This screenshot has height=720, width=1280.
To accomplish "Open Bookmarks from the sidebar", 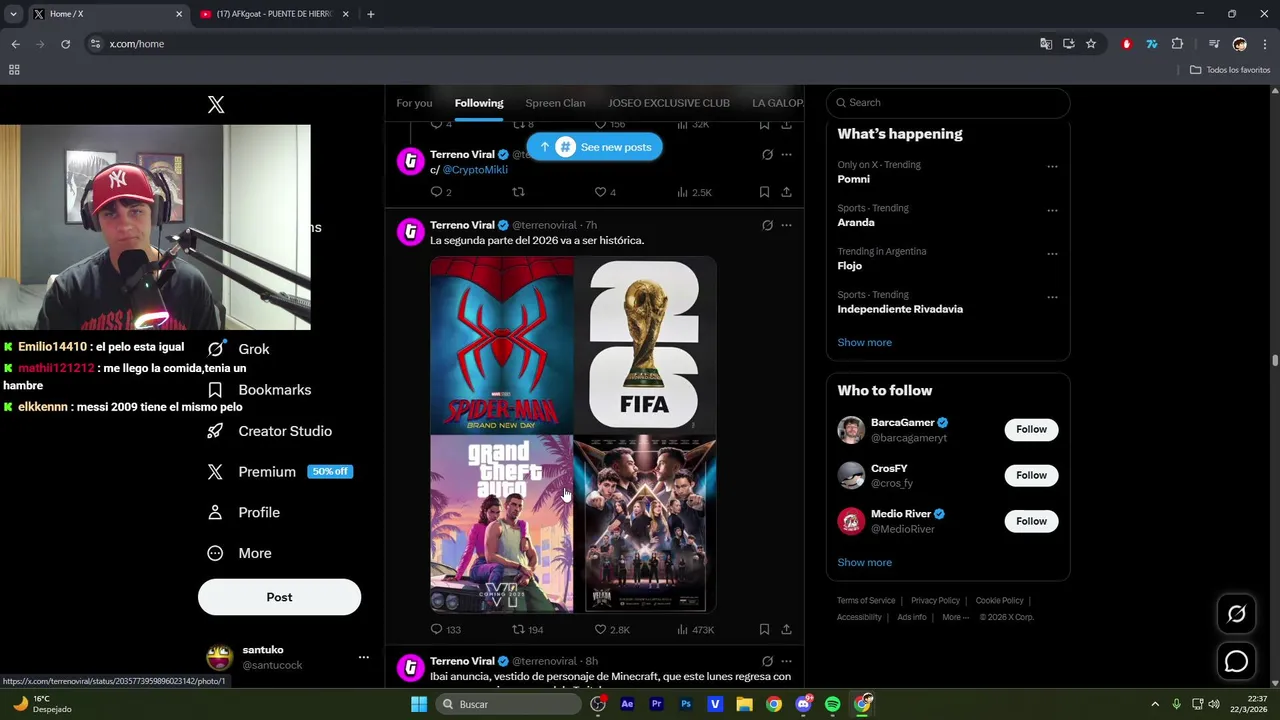I will pos(259,390).
